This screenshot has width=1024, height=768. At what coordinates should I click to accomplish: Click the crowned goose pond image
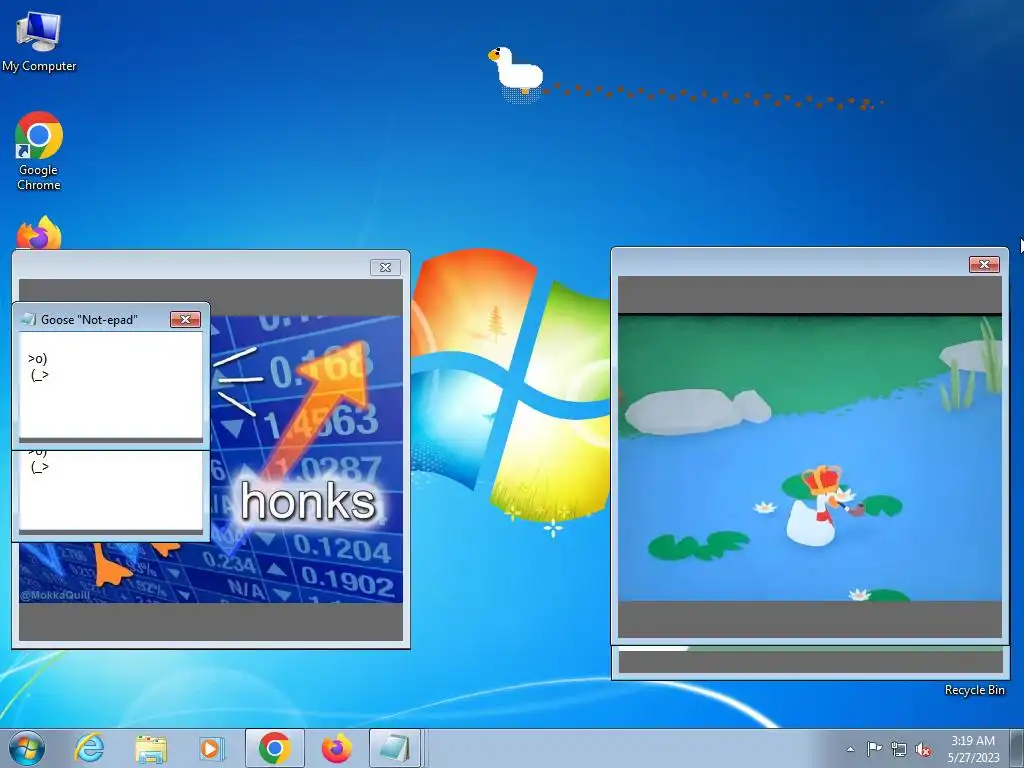click(x=810, y=458)
